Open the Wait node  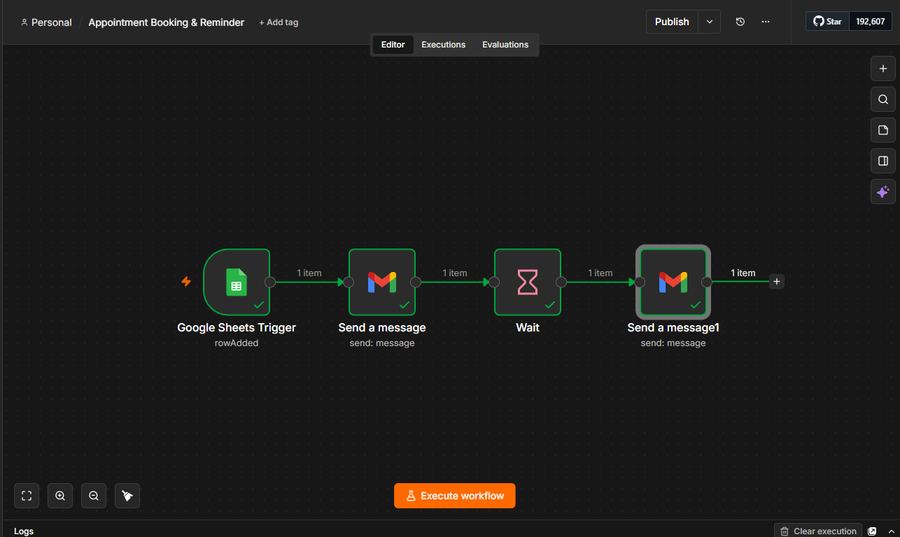[x=527, y=282]
